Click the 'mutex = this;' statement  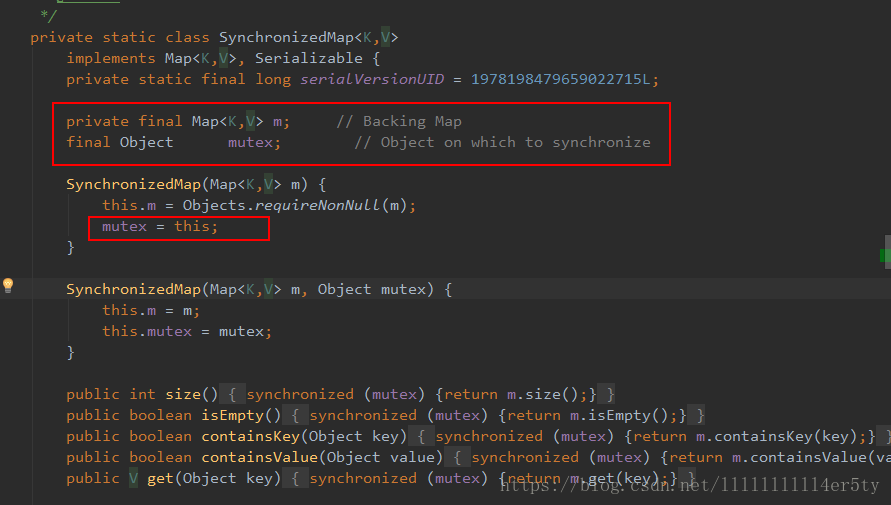click(160, 227)
